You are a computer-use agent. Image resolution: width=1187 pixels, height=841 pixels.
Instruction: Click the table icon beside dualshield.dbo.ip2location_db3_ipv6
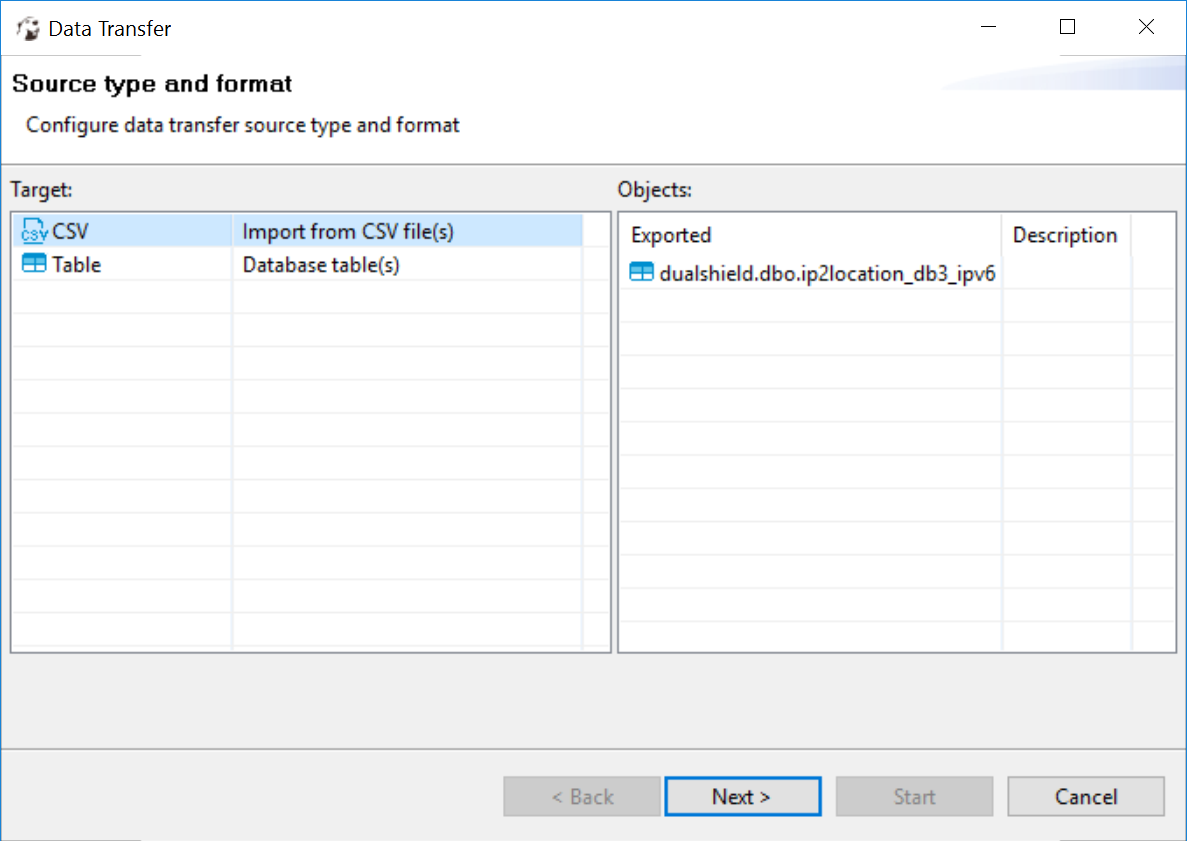click(x=641, y=273)
